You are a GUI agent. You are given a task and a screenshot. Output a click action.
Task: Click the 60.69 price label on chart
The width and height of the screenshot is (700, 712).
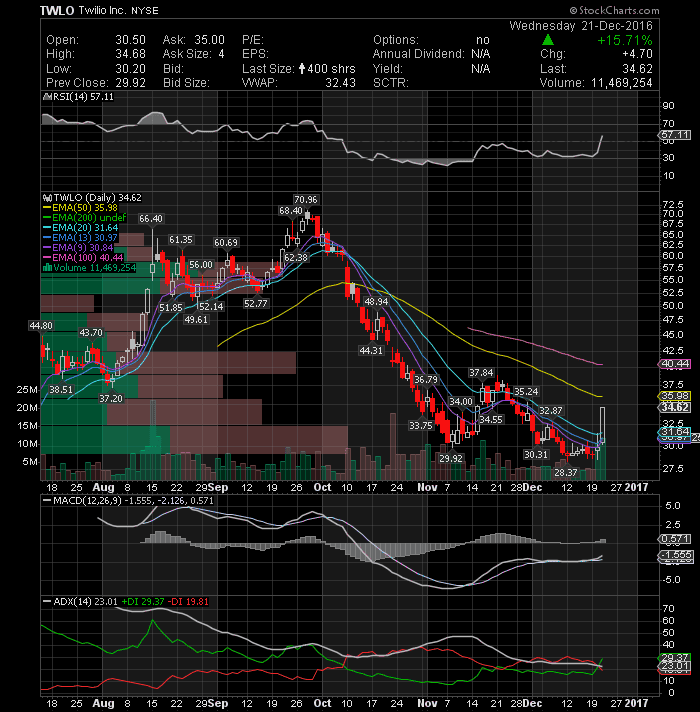[x=226, y=243]
